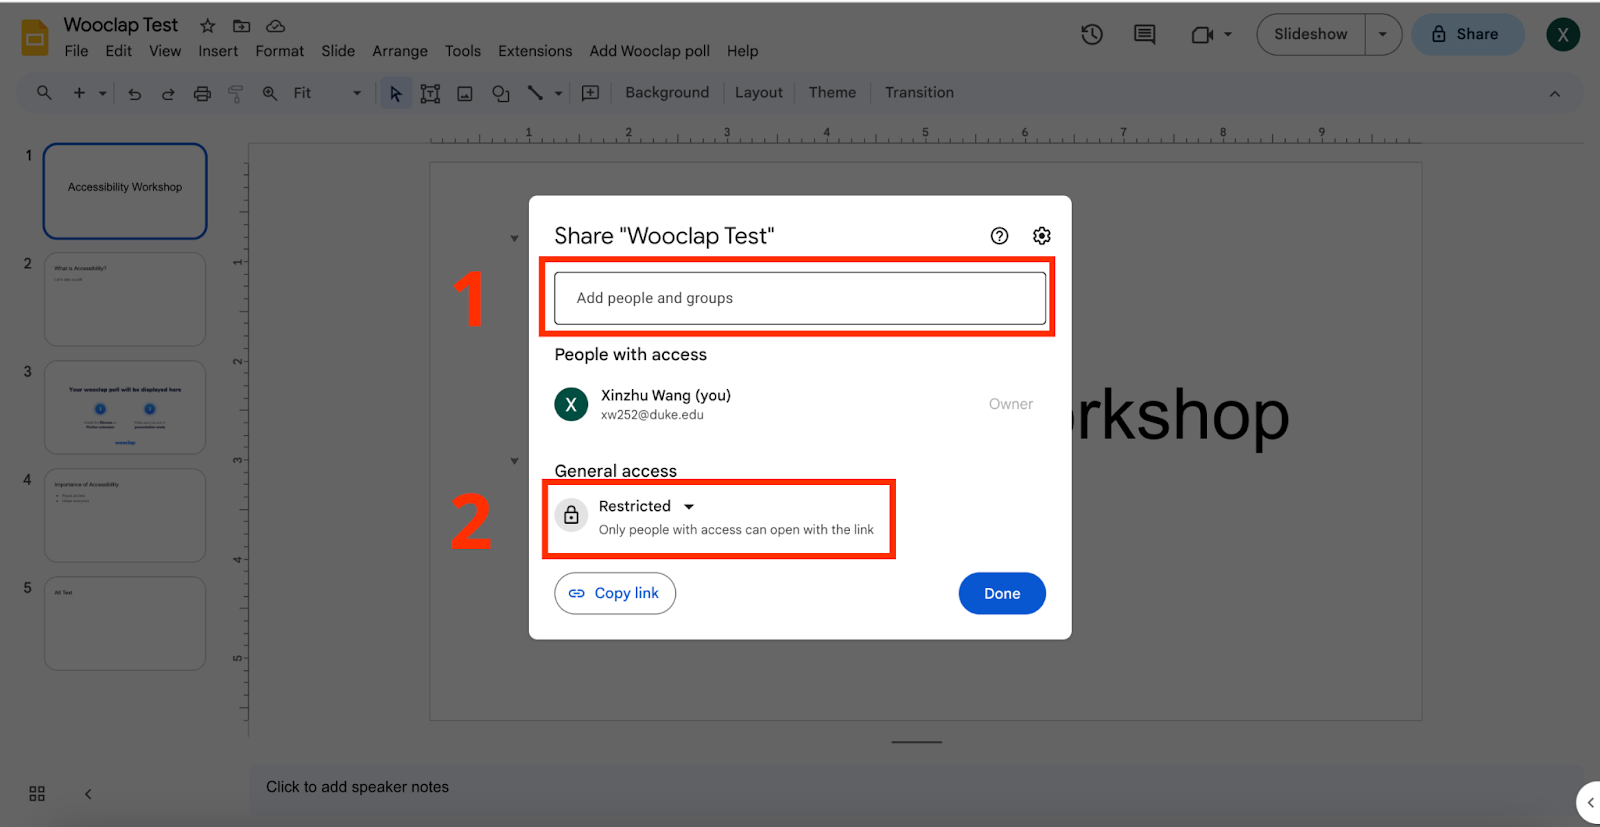
Task: Open sharing help question mark icon
Action: 999,235
